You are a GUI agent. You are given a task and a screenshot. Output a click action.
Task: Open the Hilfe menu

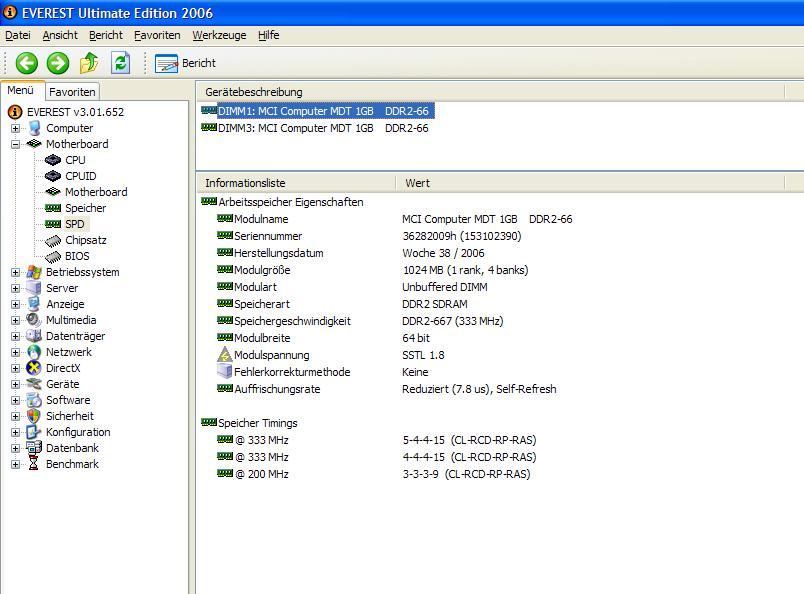(269, 35)
